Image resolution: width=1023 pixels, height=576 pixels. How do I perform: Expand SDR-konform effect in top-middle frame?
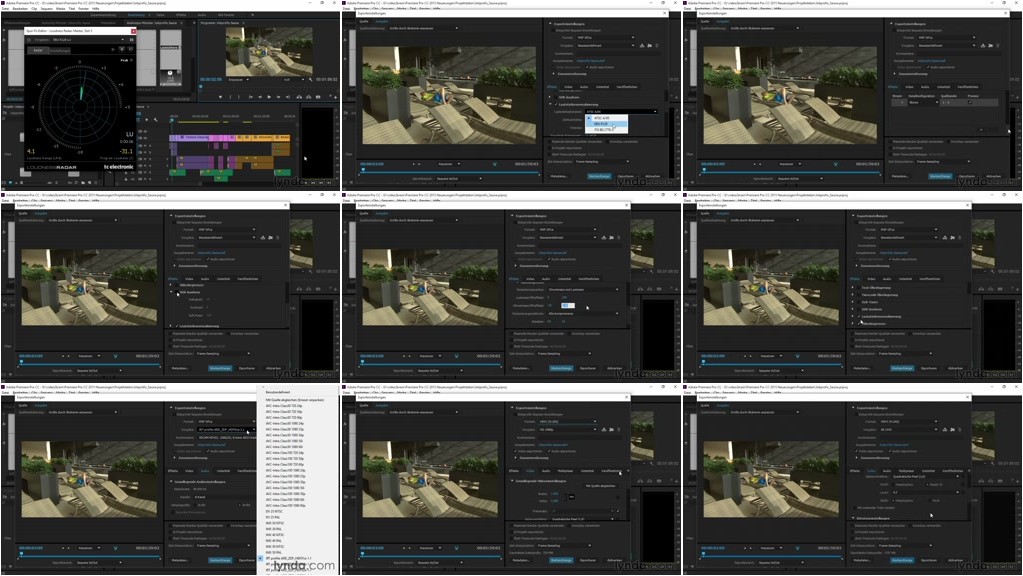[x=550, y=97]
